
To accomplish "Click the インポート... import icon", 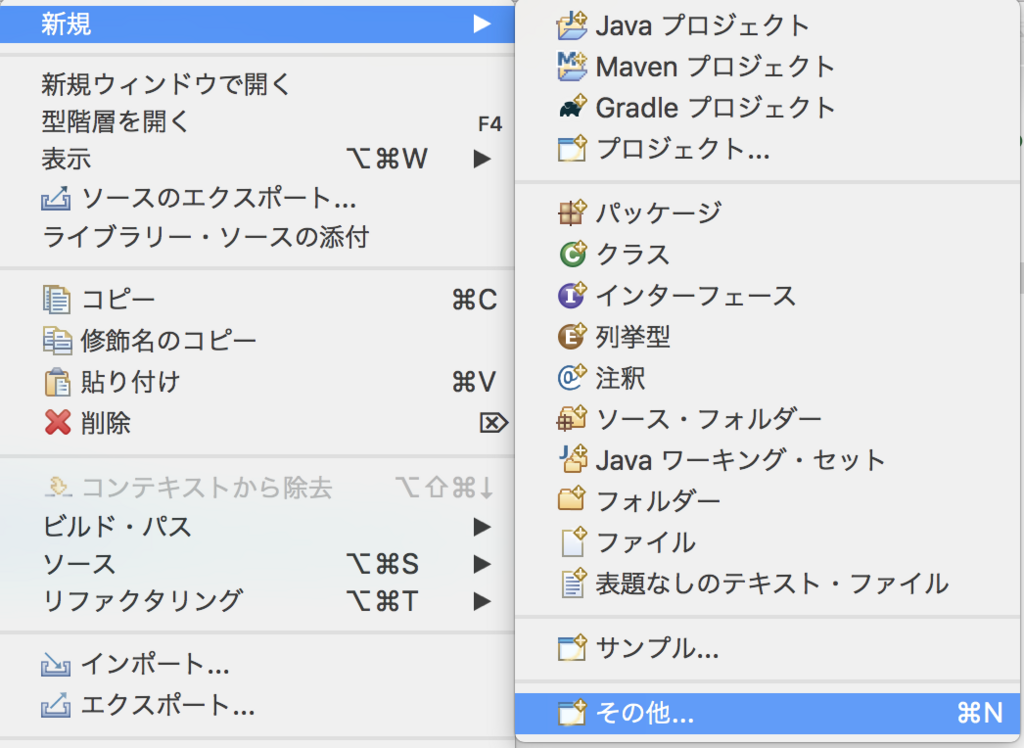I will click(x=56, y=665).
